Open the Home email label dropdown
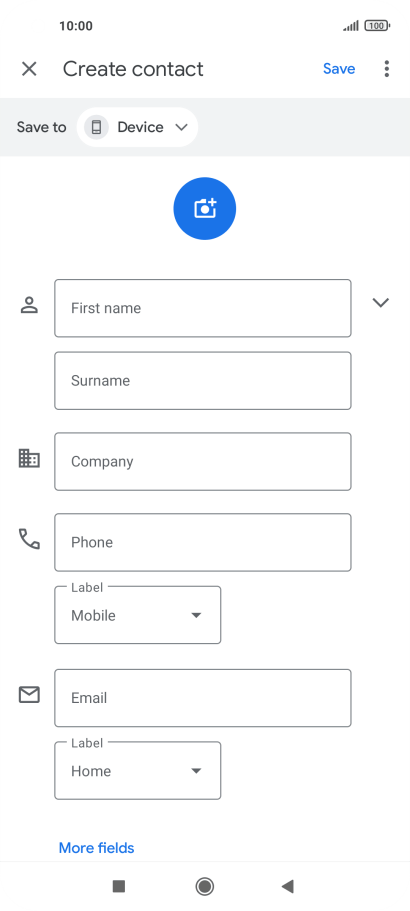Image resolution: width=410 pixels, height=911 pixels. (138, 770)
